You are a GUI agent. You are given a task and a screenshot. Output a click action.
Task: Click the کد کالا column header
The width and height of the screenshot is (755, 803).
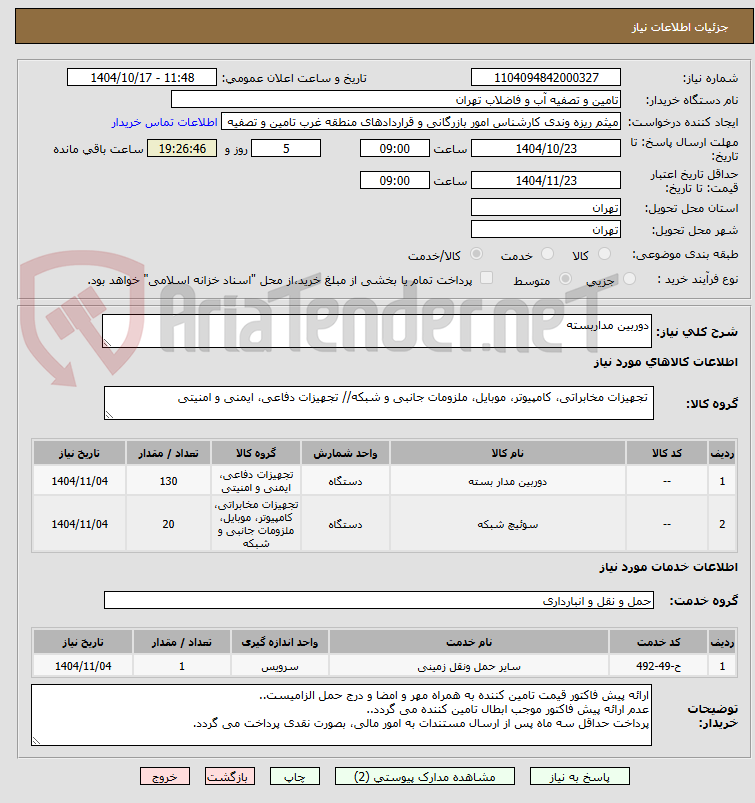[666, 453]
